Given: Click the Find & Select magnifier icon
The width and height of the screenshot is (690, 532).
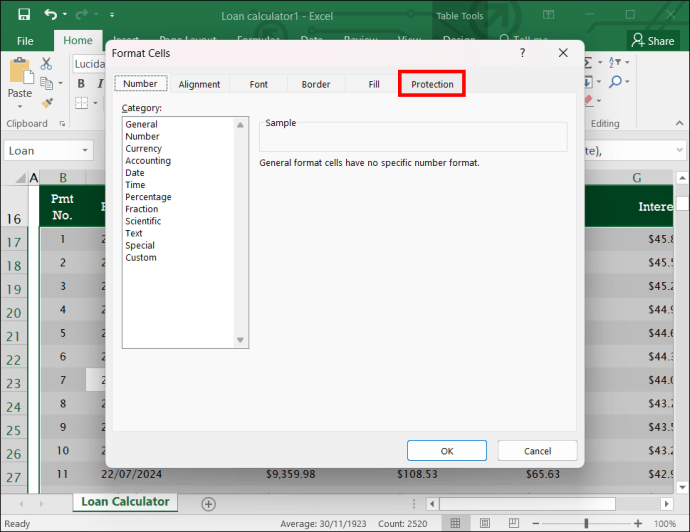Looking at the screenshot, I should pos(615,81).
